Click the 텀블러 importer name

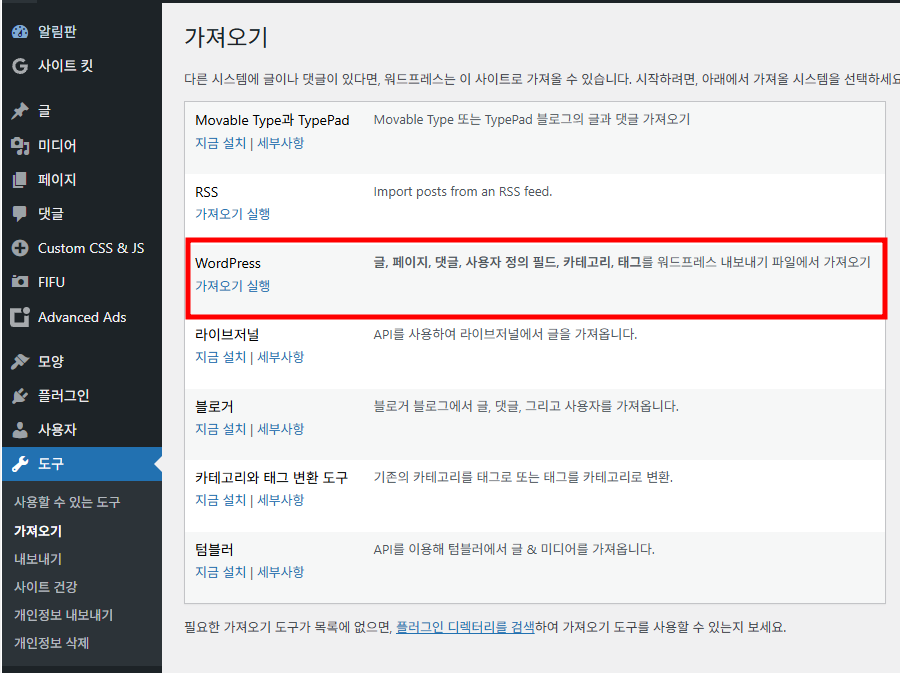[x=214, y=550]
